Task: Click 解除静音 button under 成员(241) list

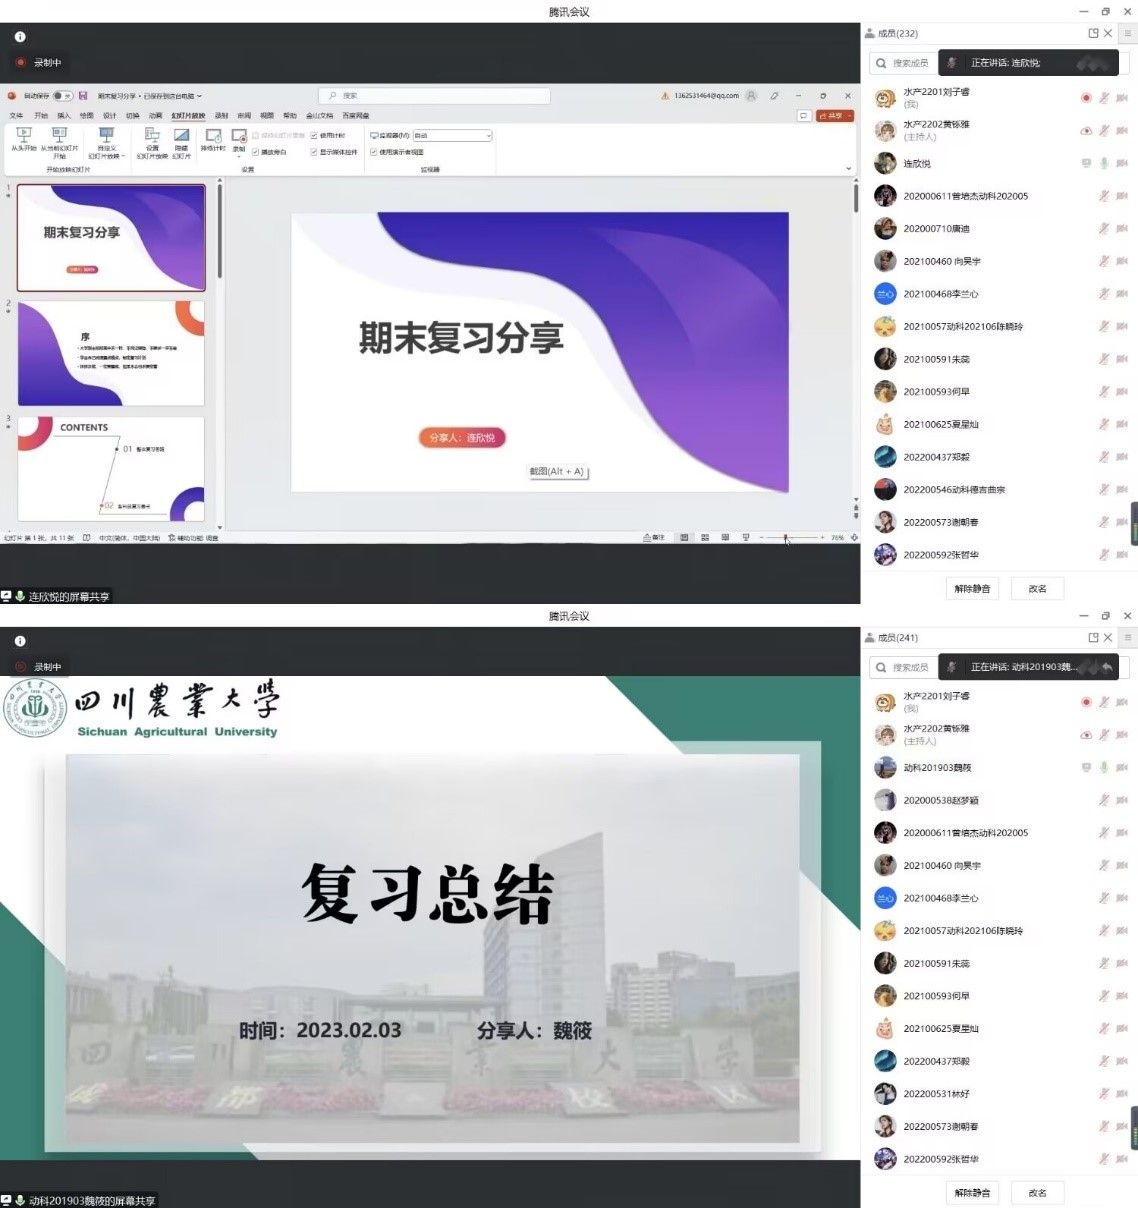Action: coord(972,1192)
